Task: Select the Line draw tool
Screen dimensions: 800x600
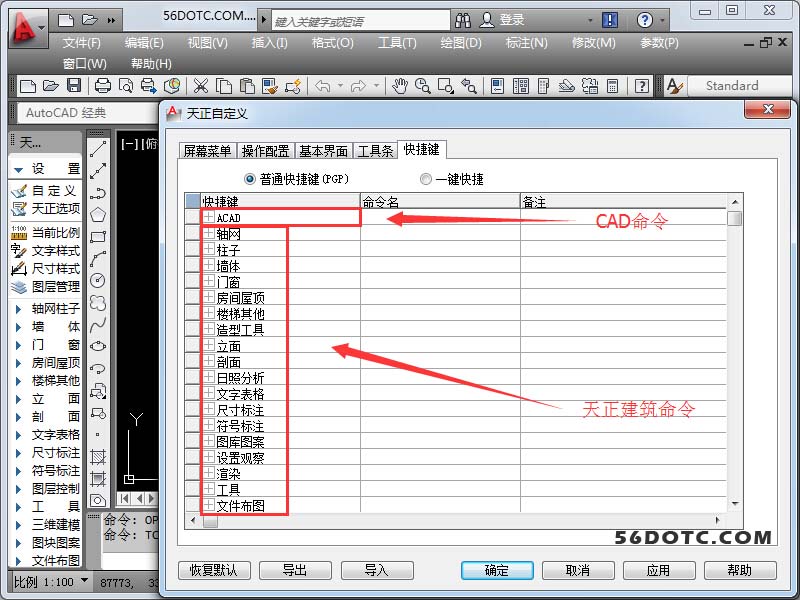Action: 98,148
